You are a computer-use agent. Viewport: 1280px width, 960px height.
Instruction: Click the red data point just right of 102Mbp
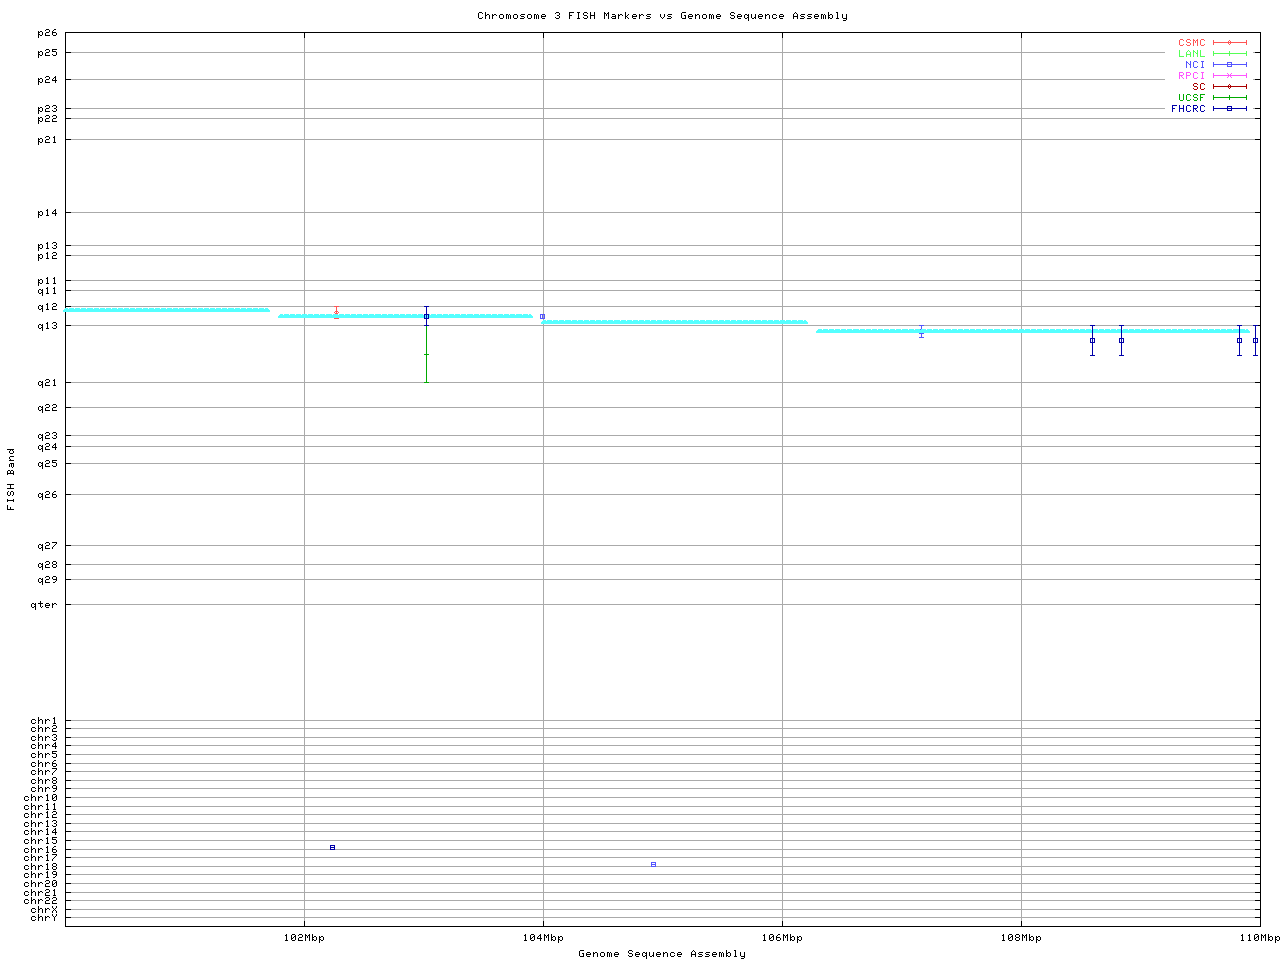(x=336, y=311)
